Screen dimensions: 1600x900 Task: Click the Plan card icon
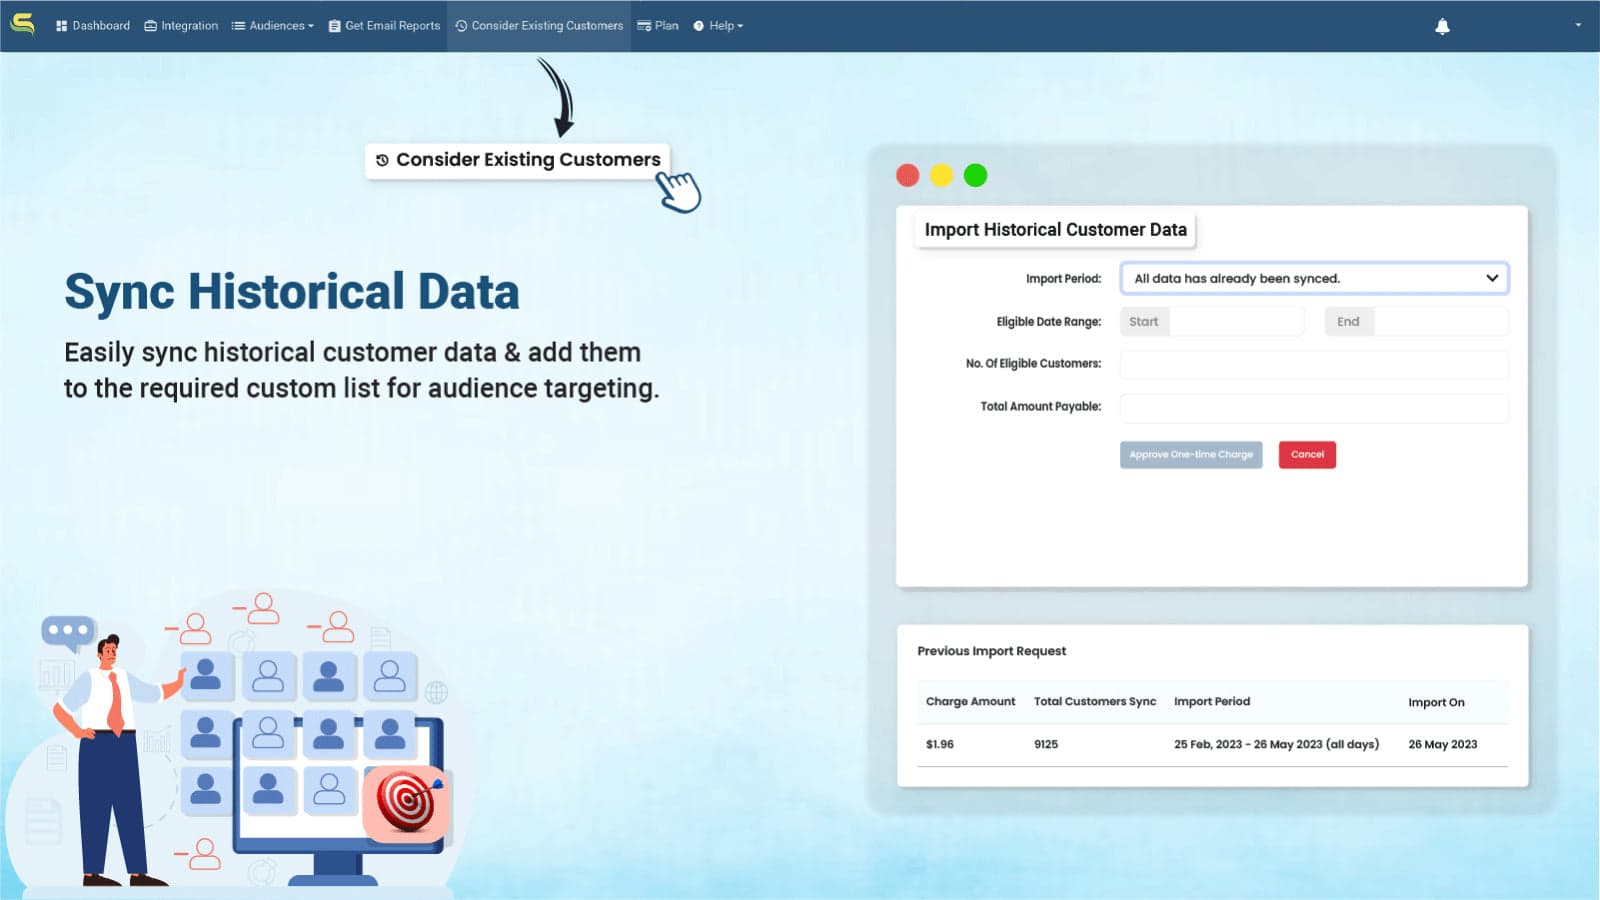[x=642, y=25]
